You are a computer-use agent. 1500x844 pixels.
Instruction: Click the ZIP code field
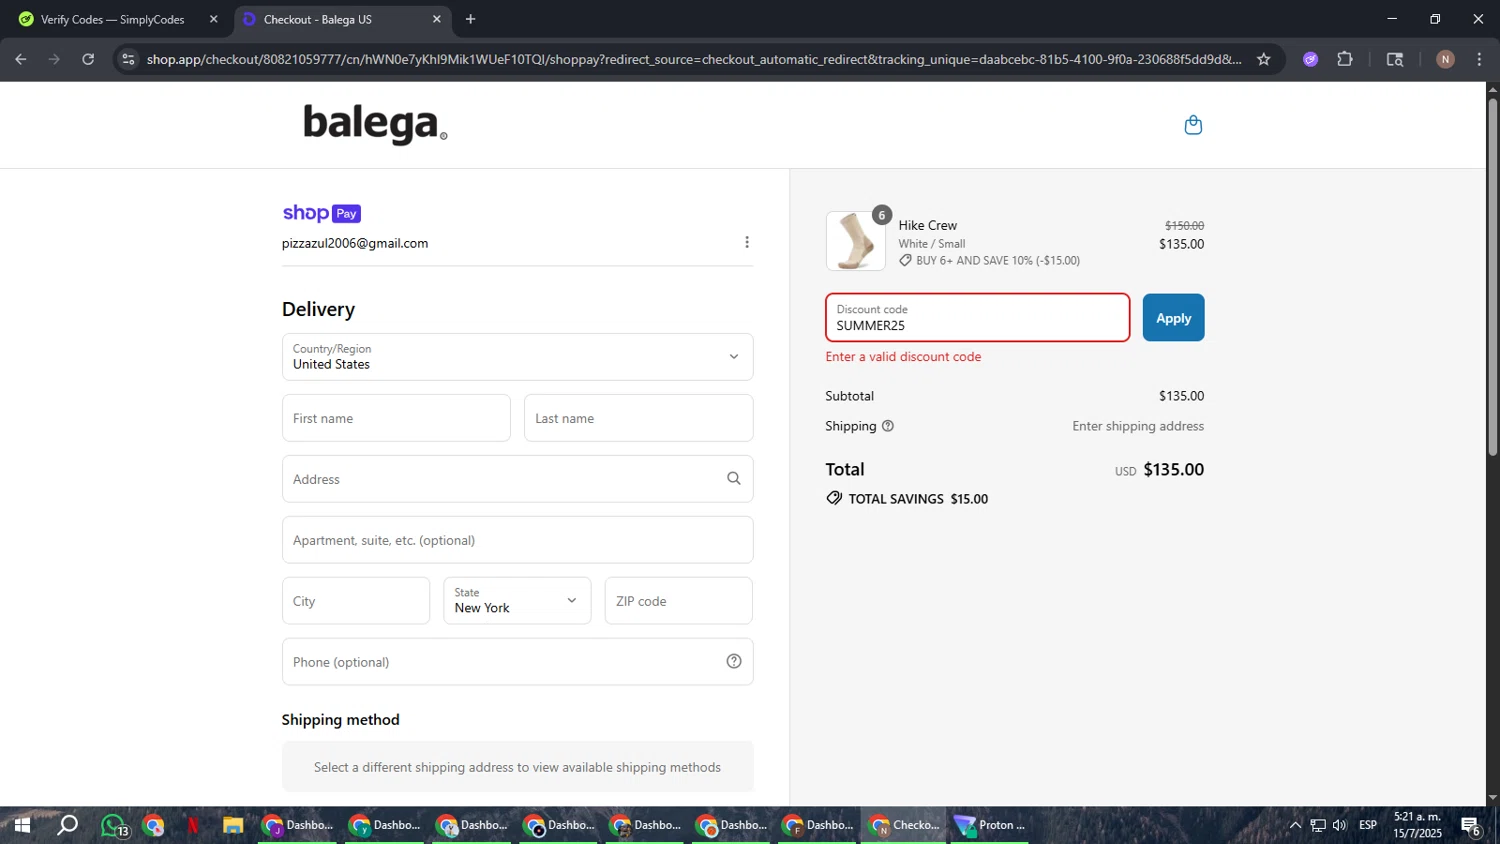[679, 601]
